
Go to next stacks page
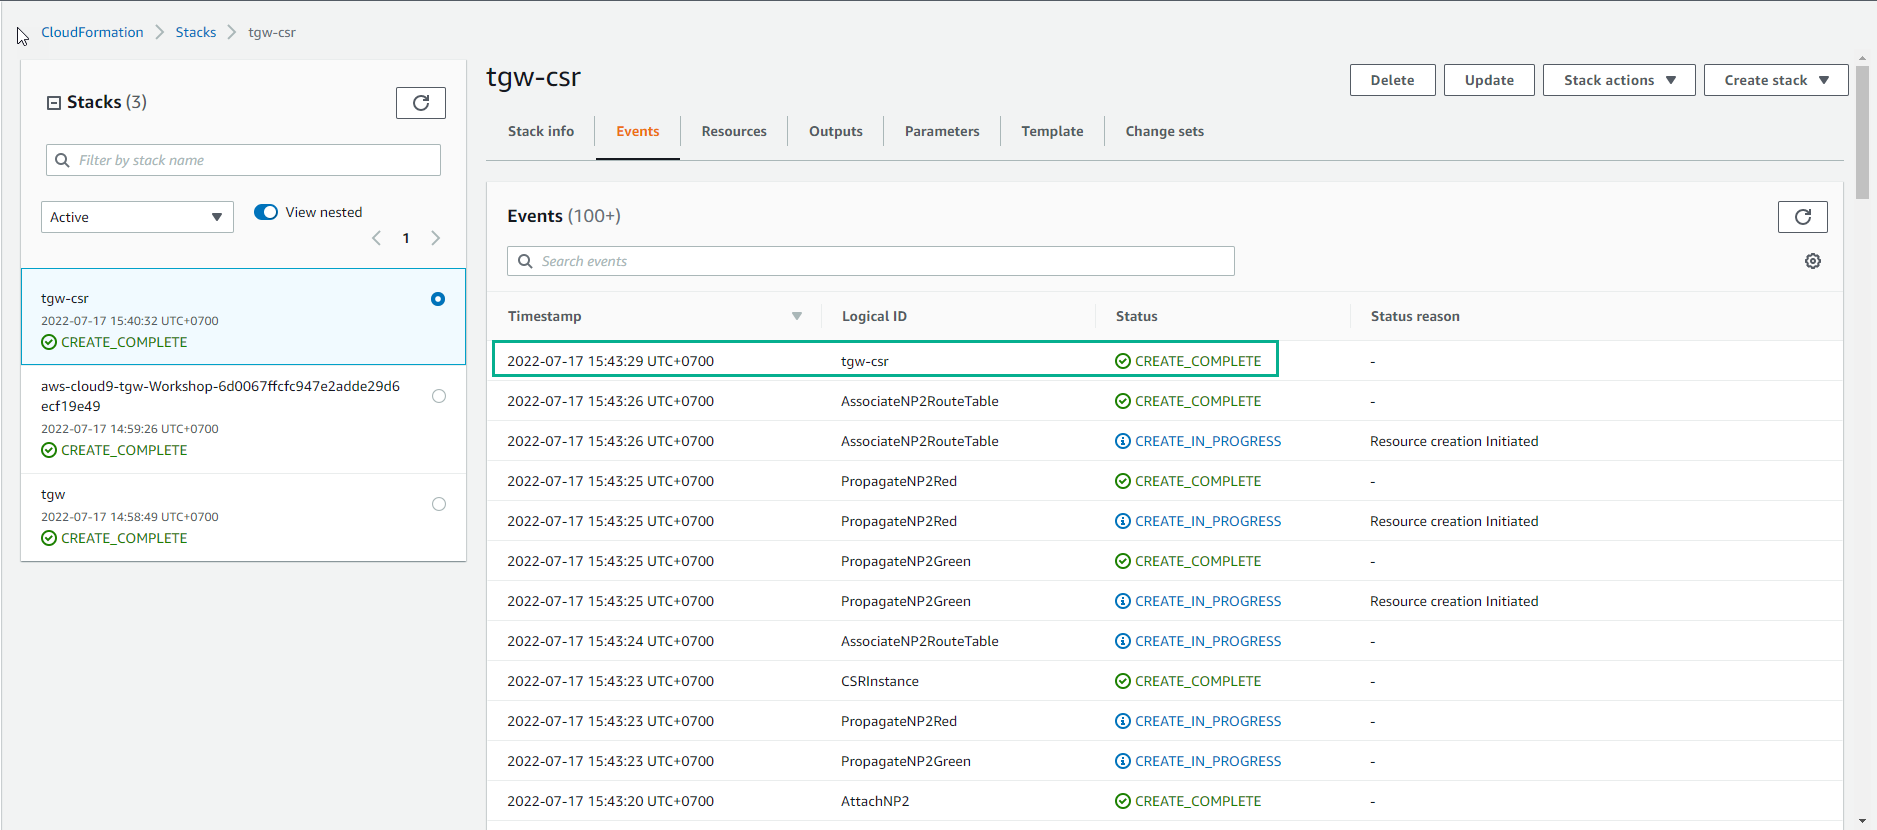click(435, 238)
